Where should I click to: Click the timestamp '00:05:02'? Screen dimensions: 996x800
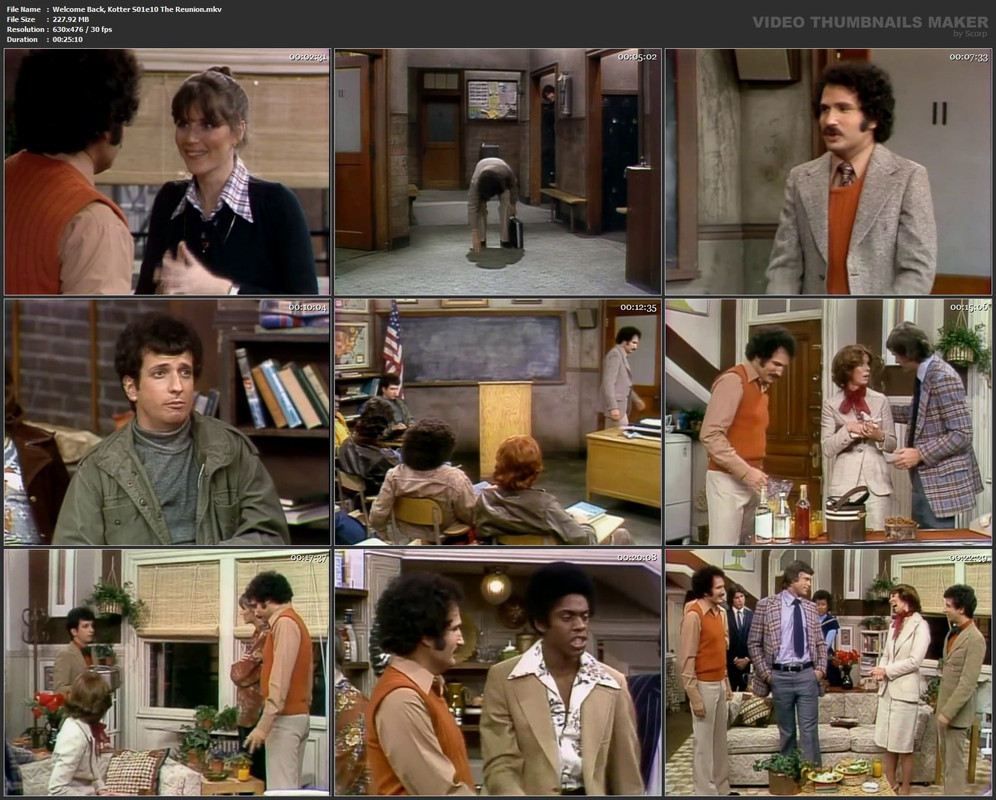click(x=638, y=57)
